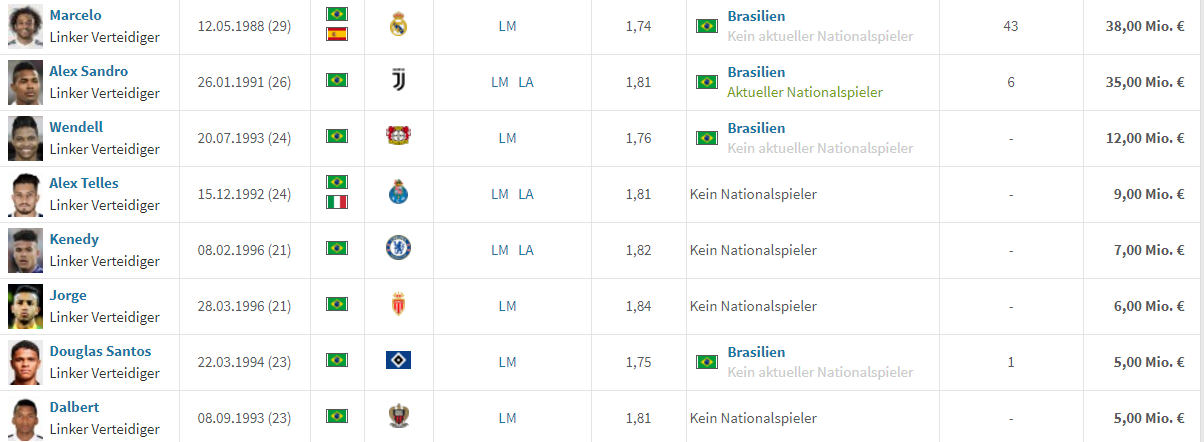Select Kenedy's LA position link

[x=526, y=250]
